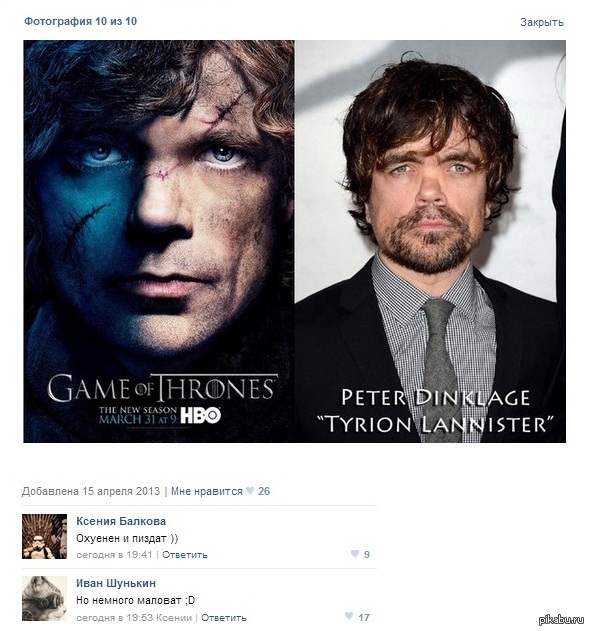This screenshot has width=589, height=631.
Task: Click the 17 likes count on second comment
Action: pyautogui.click(x=364, y=617)
